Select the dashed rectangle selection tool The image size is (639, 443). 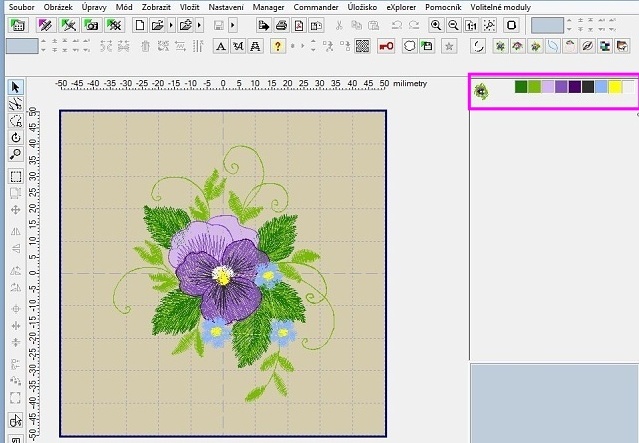point(16,176)
